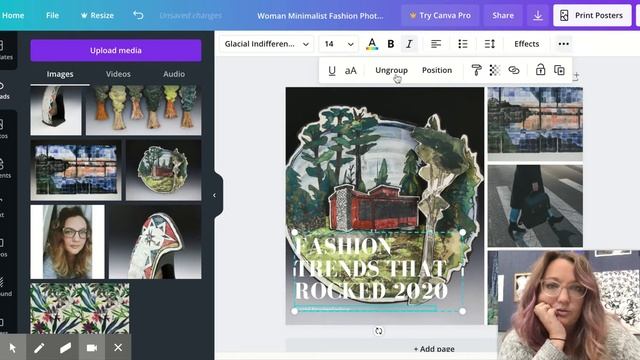Toggle bold formatting
The width and height of the screenshot is (640, 360).
click(x=391, y=44)
